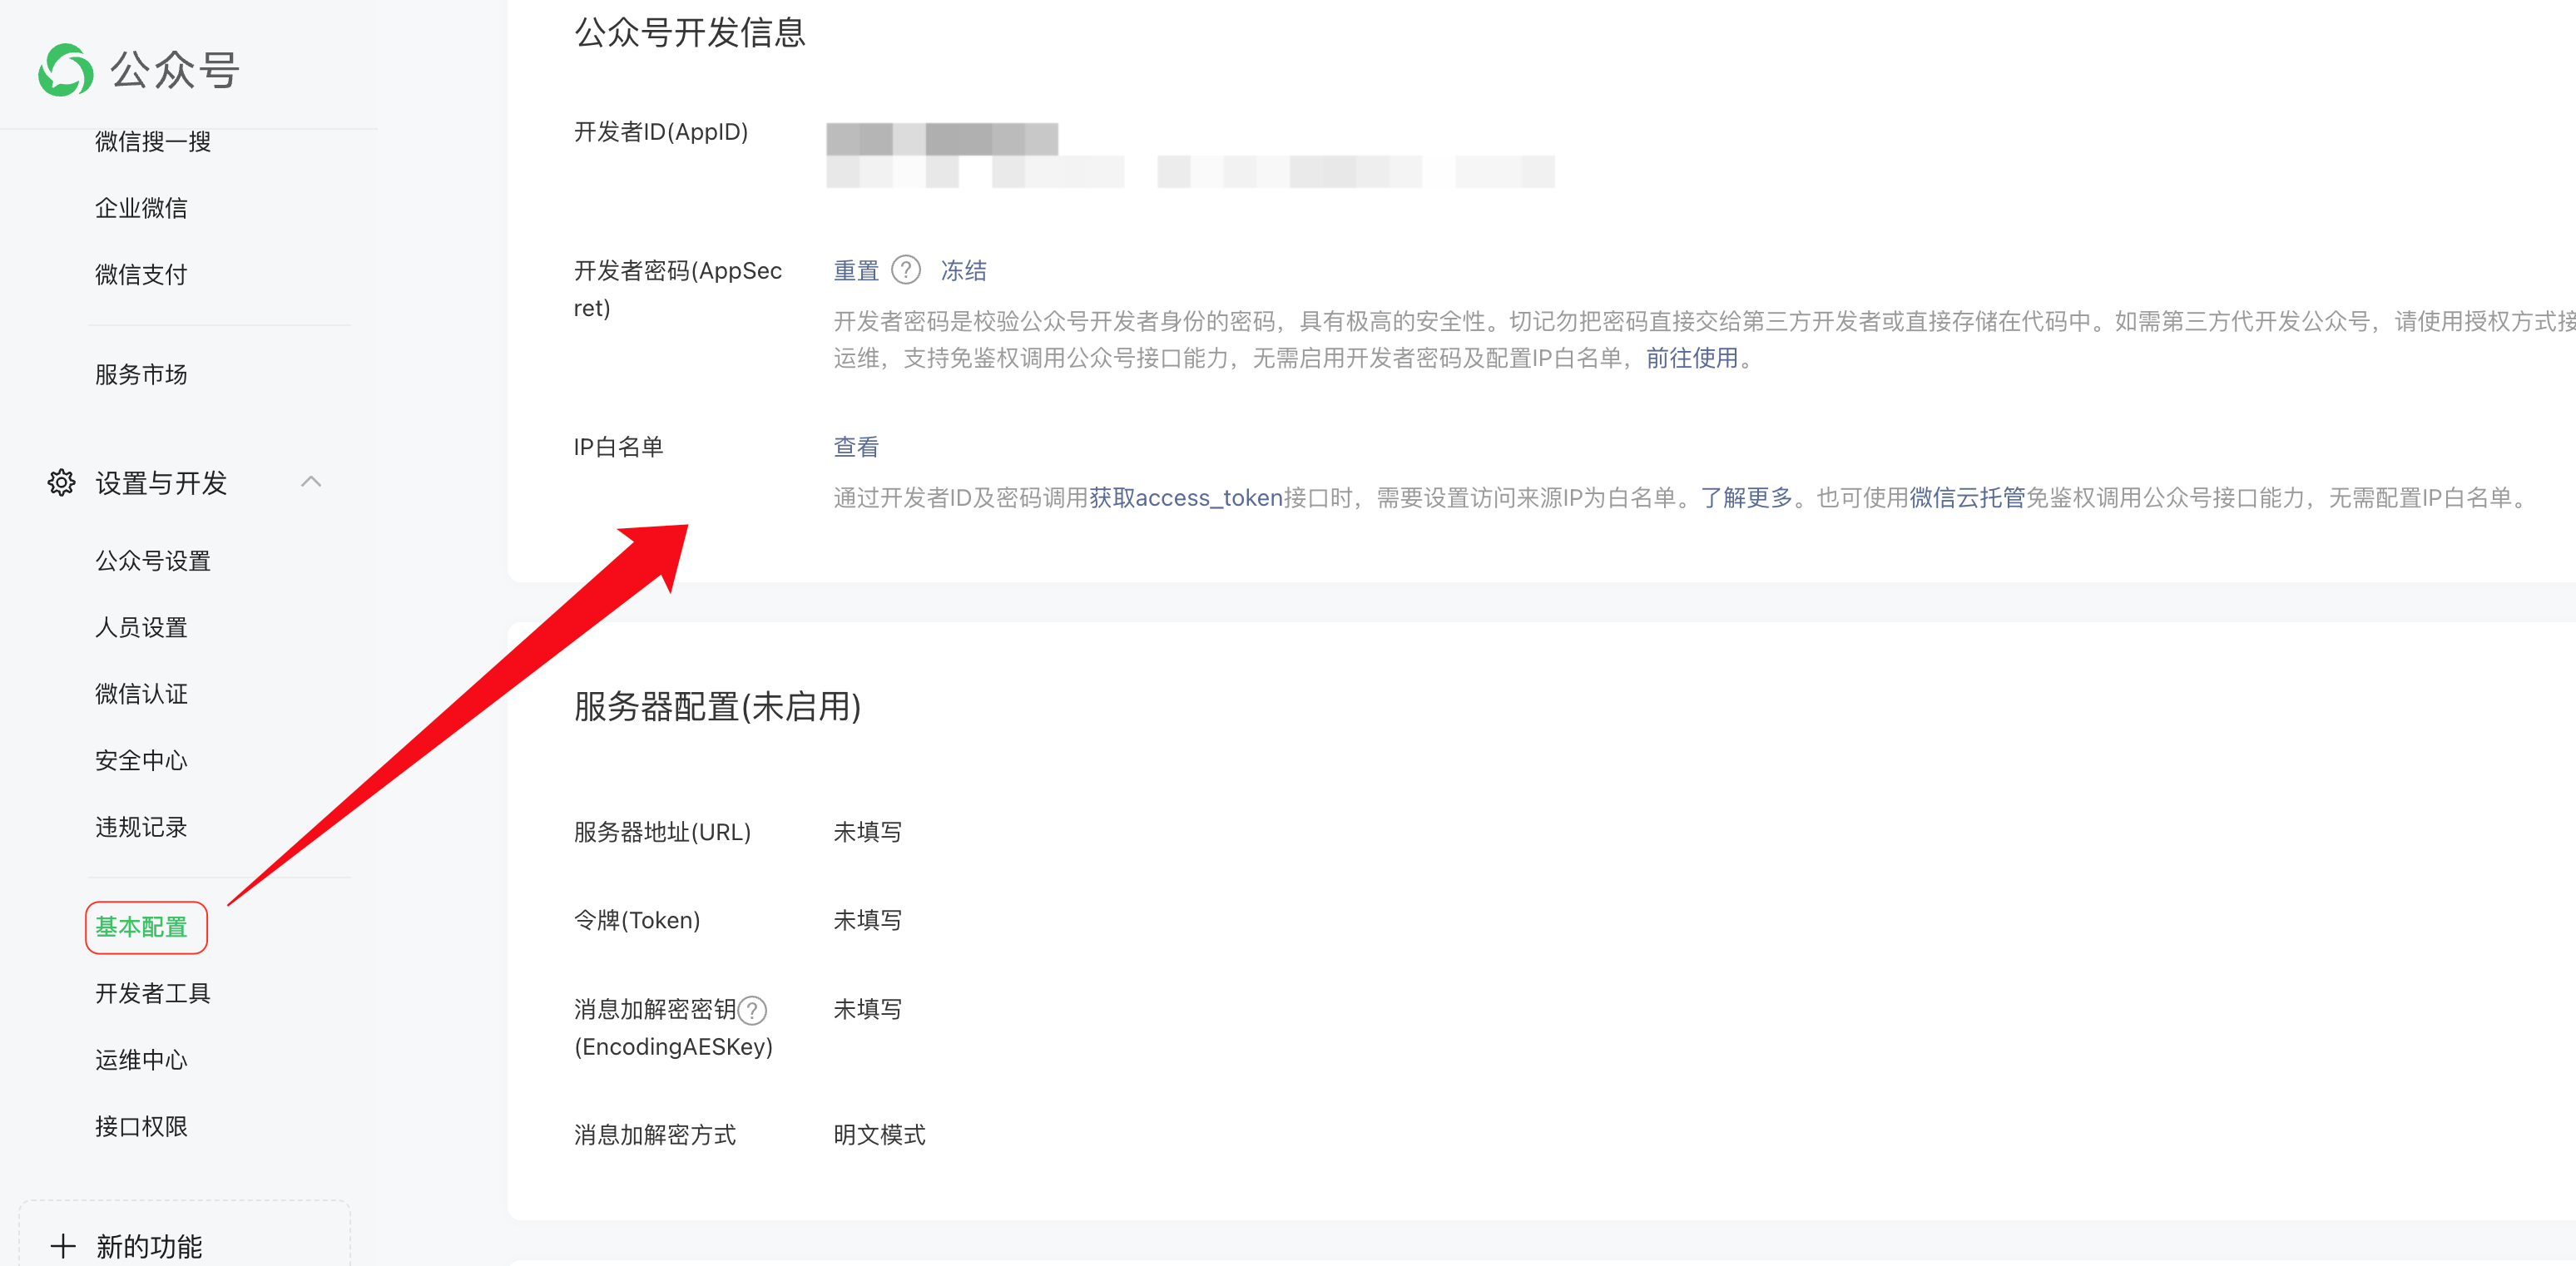2576x1266 pixels.
Task: Navigate to 安全中心
Action: pos(142,760)
